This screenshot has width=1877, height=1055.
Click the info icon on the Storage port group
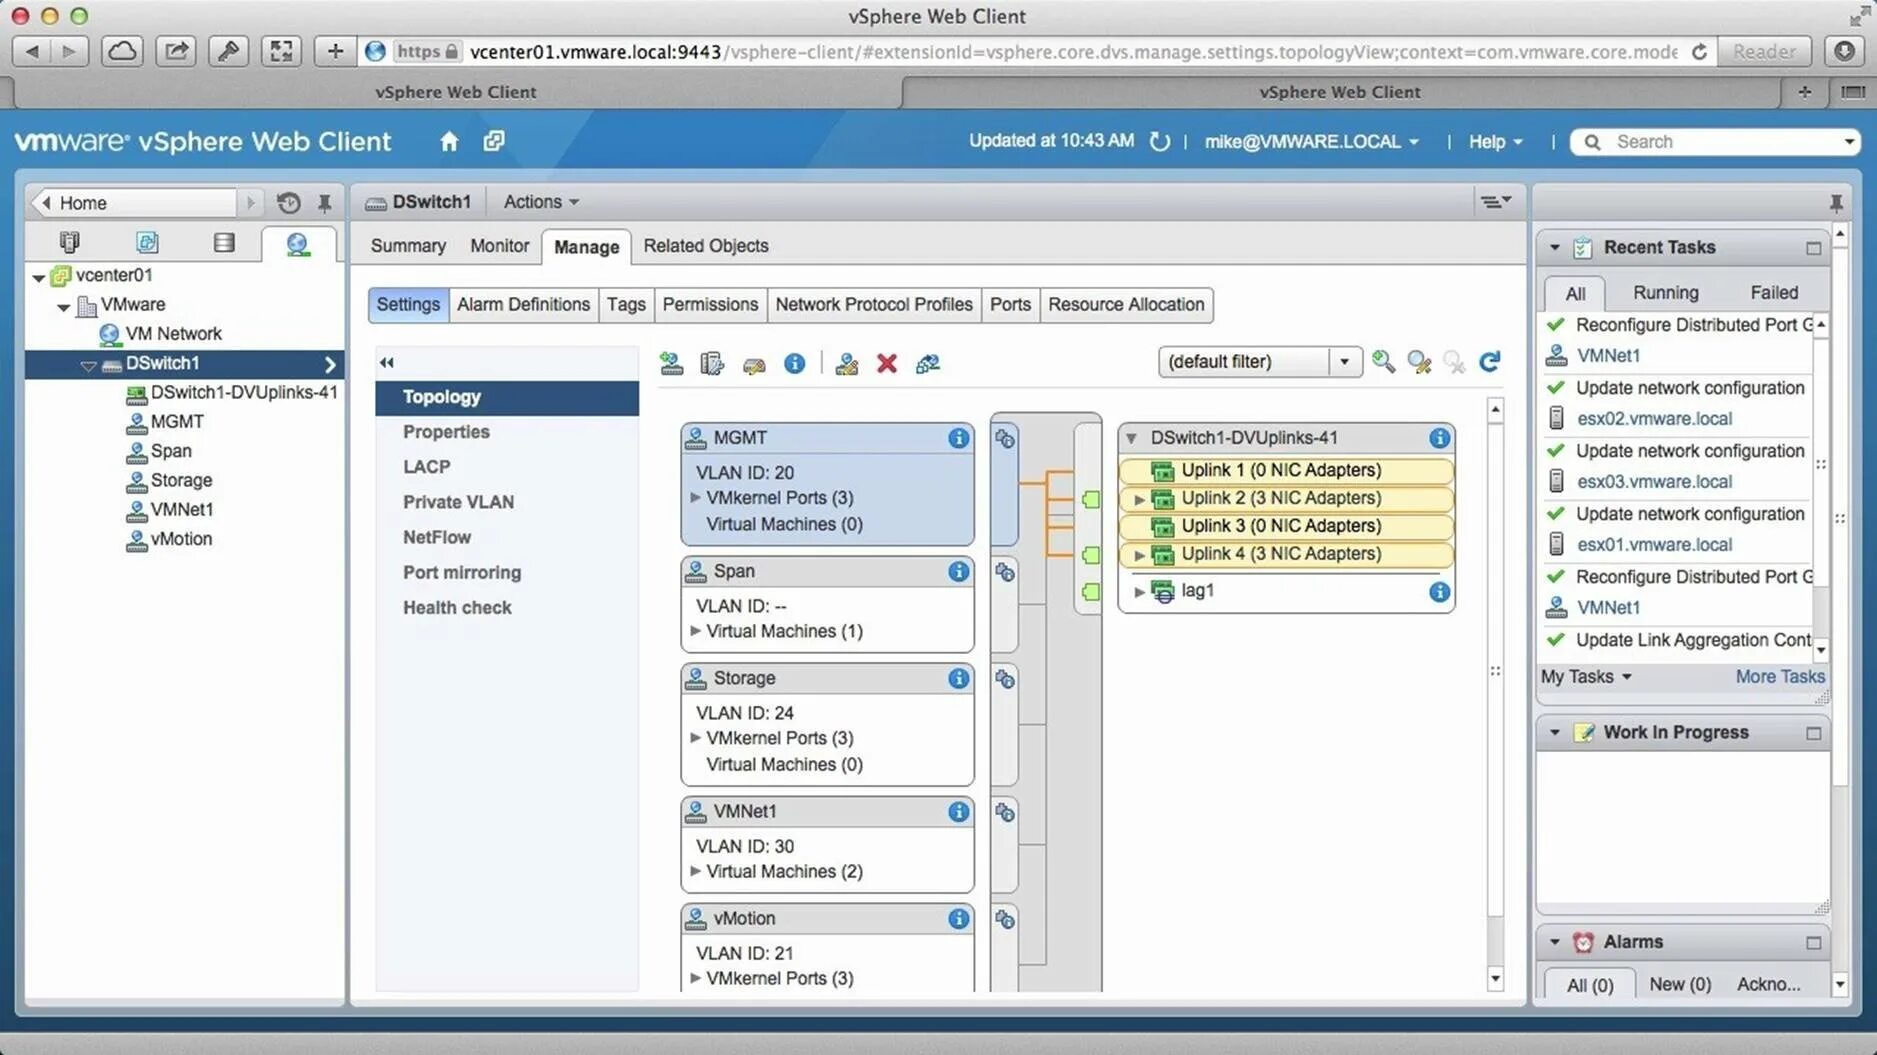[x=958, y=678]
